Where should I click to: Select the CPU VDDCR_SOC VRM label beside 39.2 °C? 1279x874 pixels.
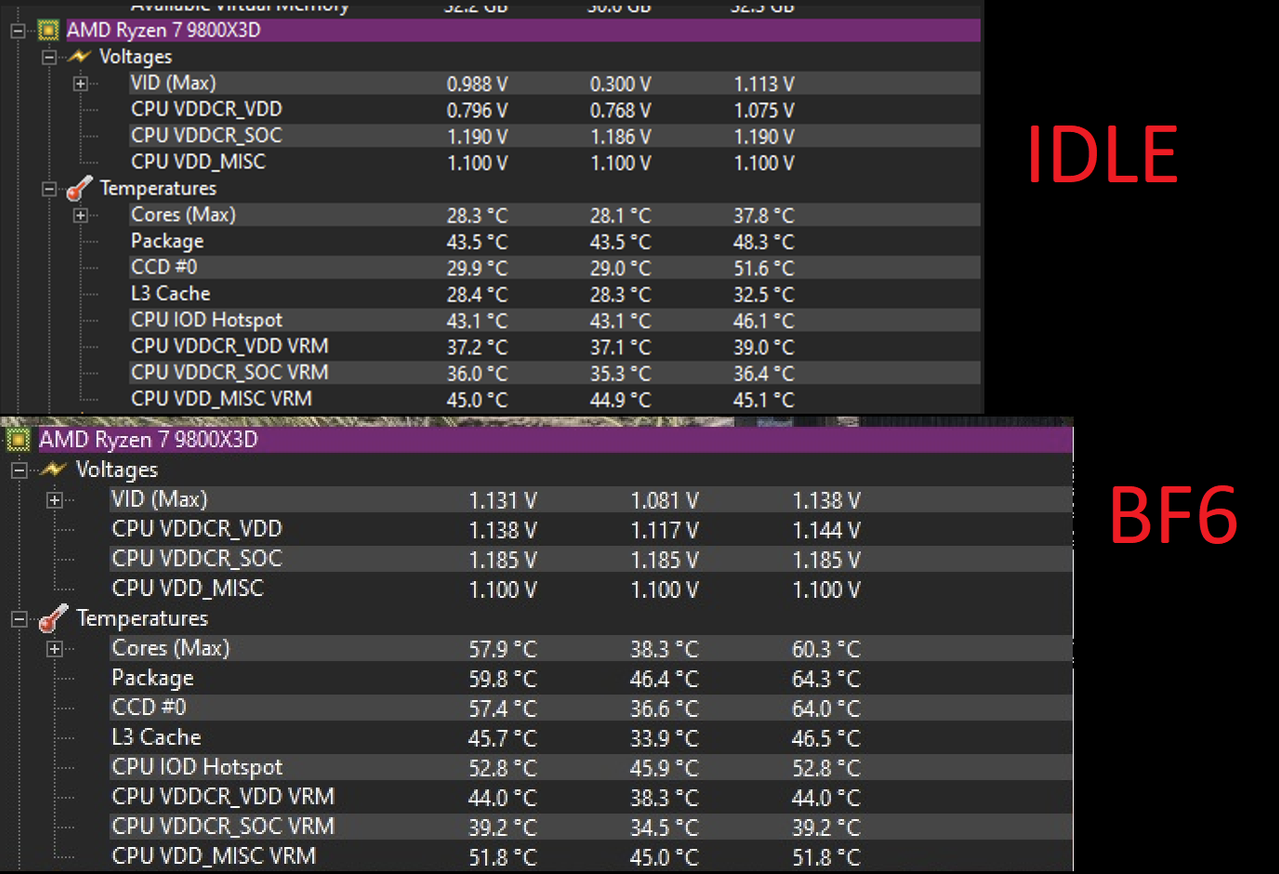point(223,827)
